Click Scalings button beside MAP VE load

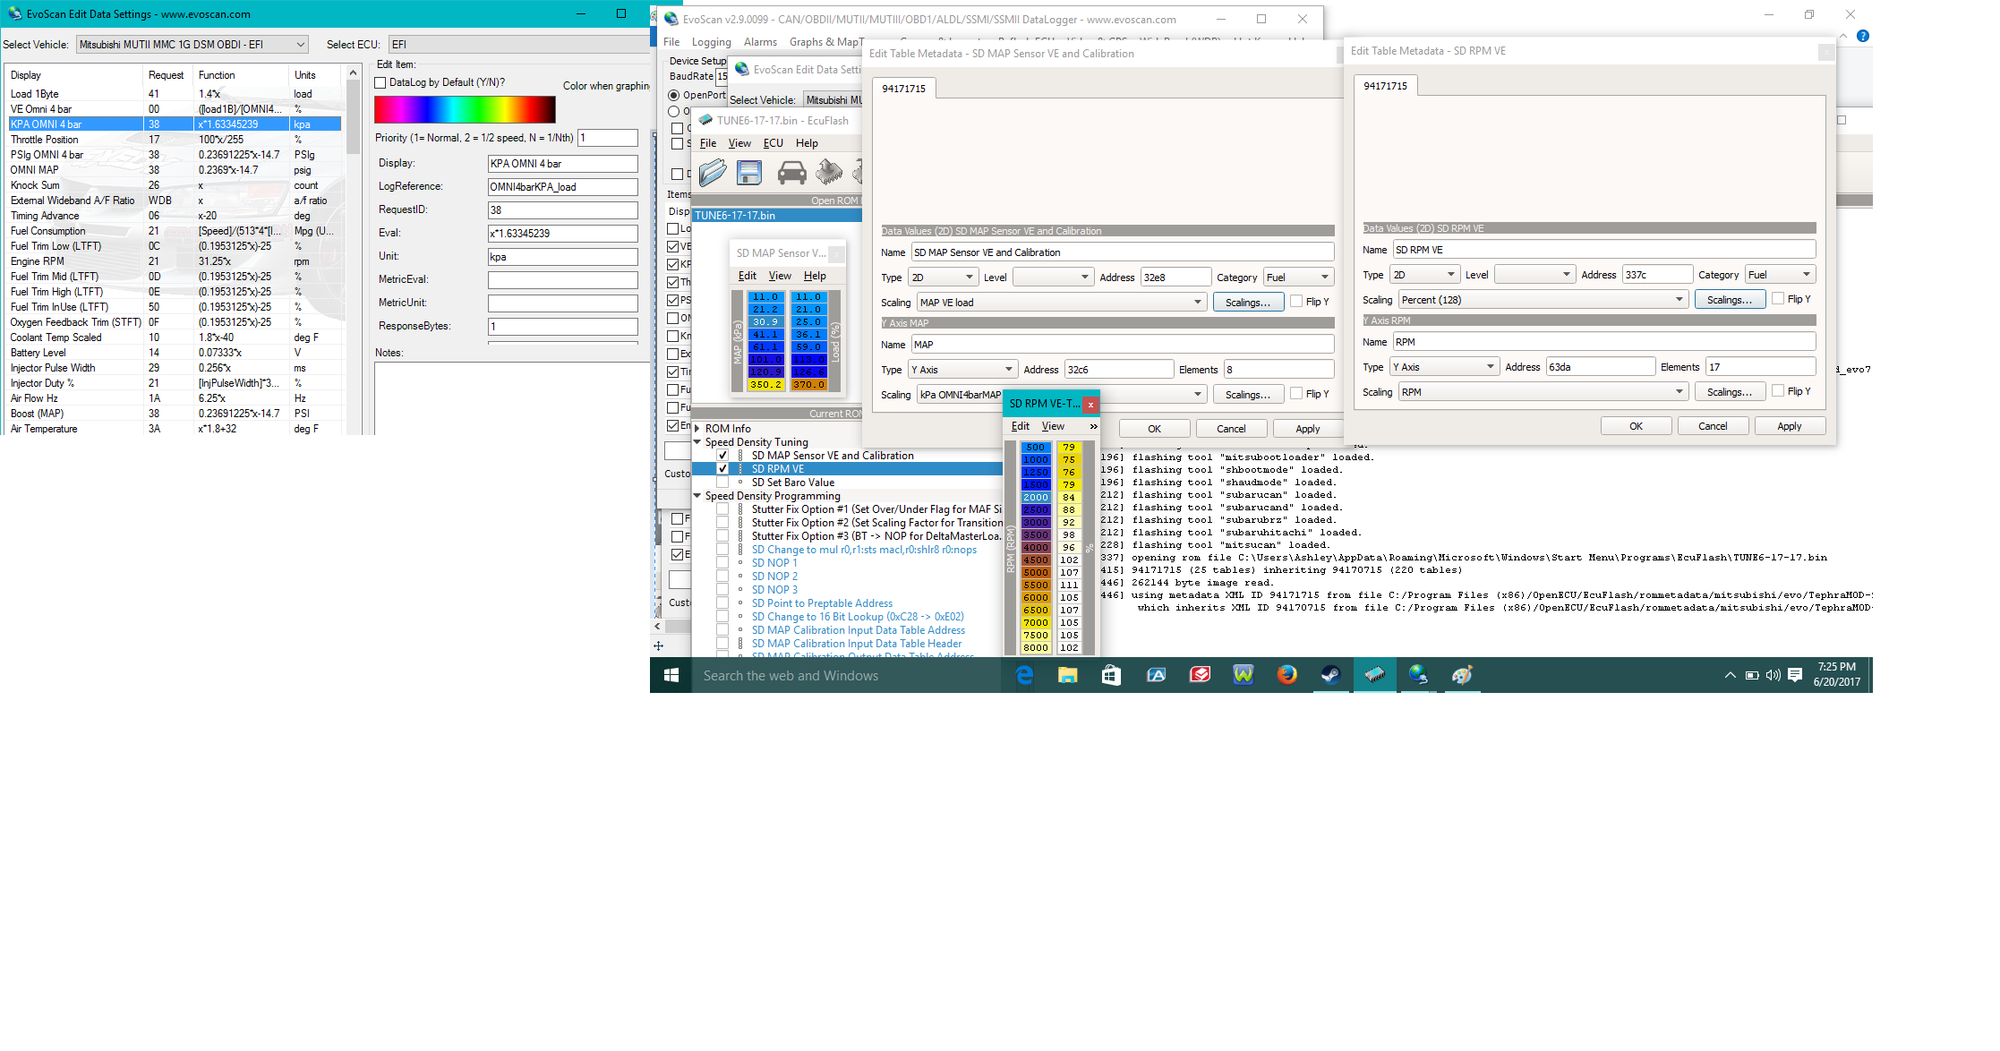pos(1247,302)
